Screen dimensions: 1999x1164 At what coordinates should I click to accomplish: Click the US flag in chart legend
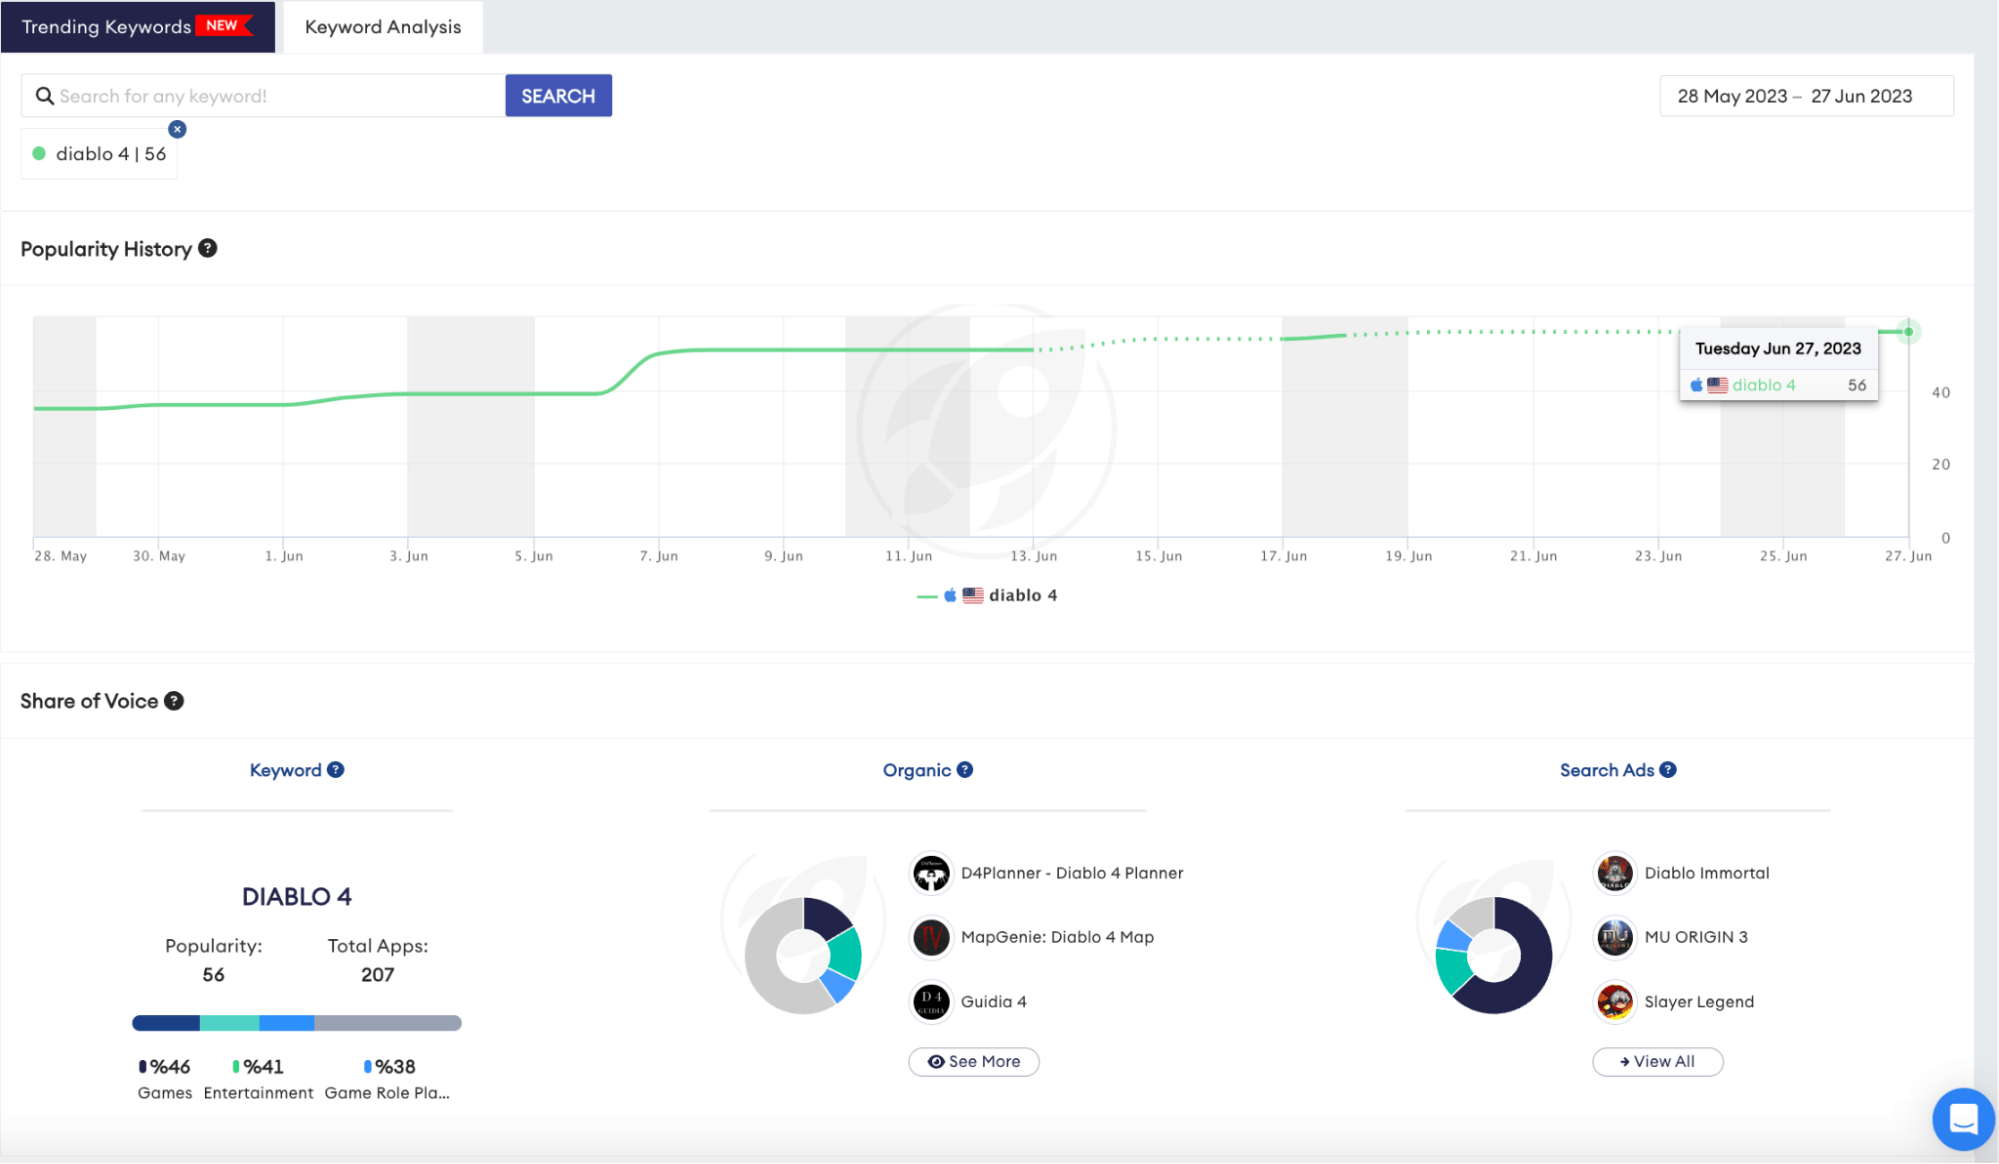973,595
